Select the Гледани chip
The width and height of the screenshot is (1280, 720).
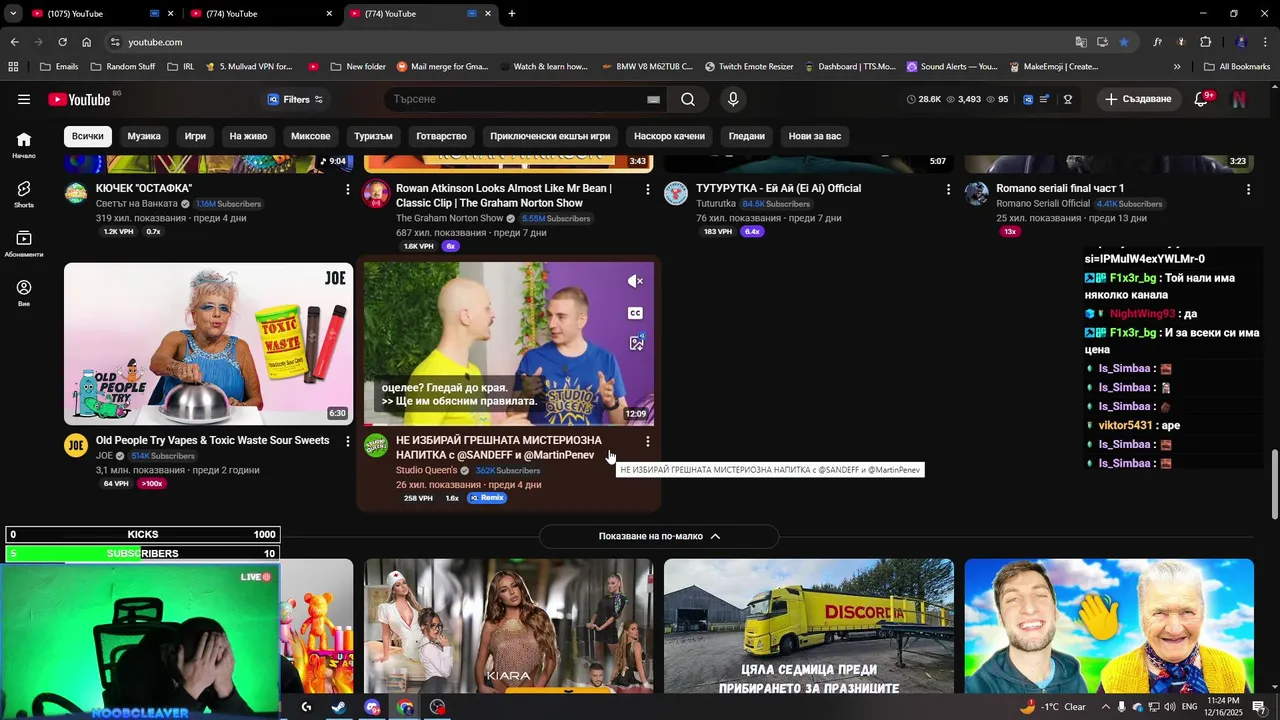coord(746,136)
